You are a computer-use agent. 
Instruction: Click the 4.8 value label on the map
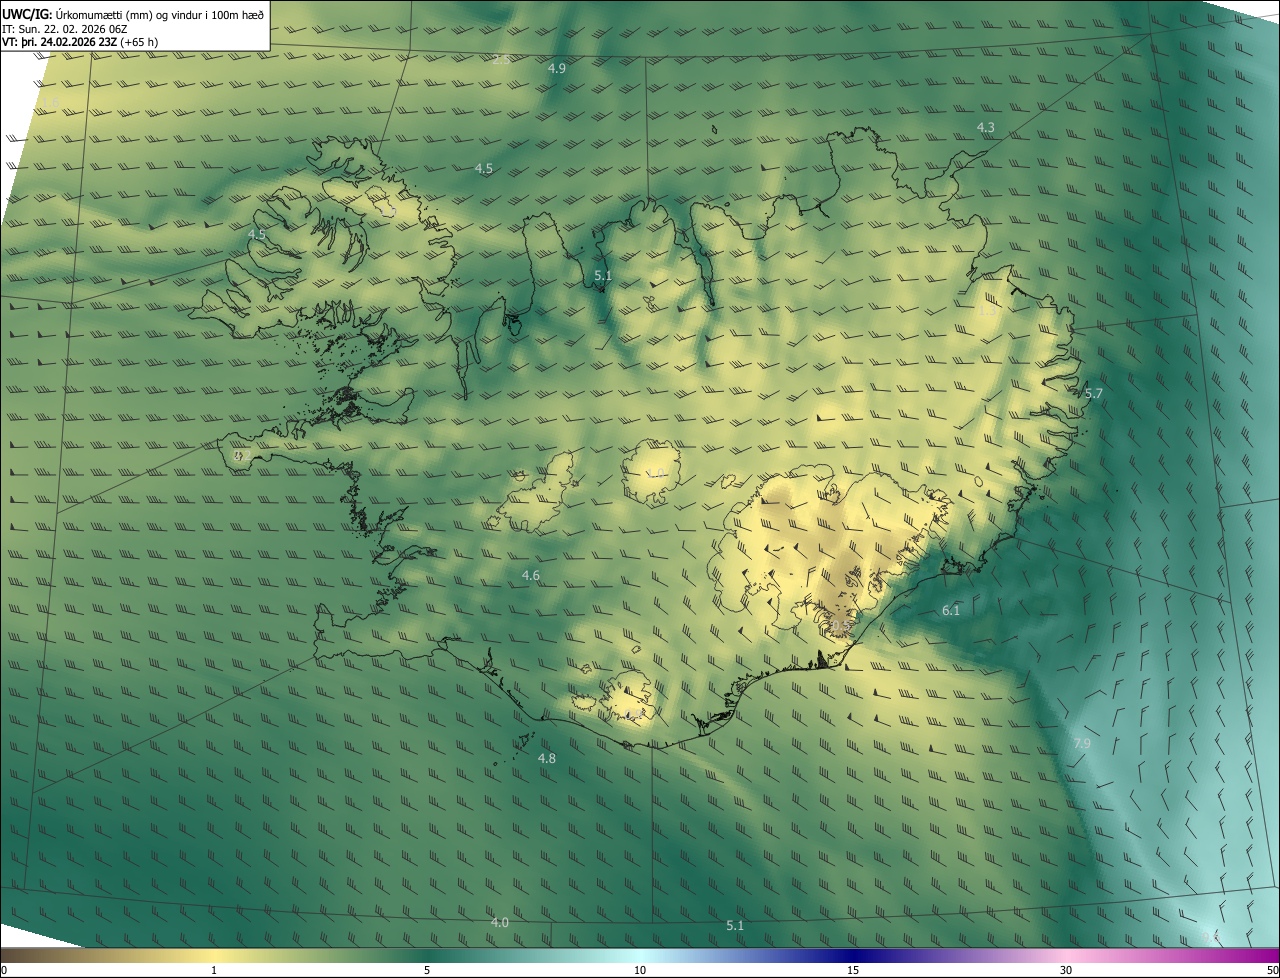pyautogui.click(x=546, y=758)
